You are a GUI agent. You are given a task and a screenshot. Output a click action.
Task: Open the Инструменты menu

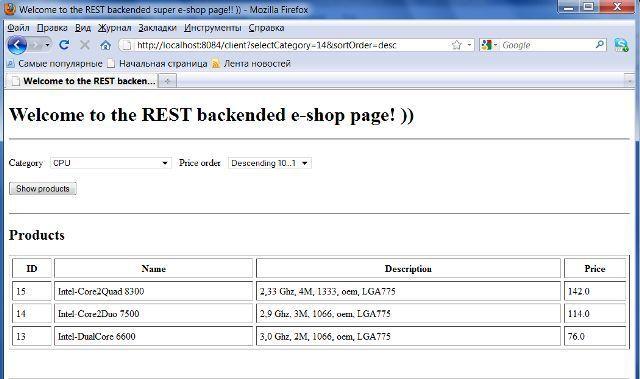pos(212,28)
